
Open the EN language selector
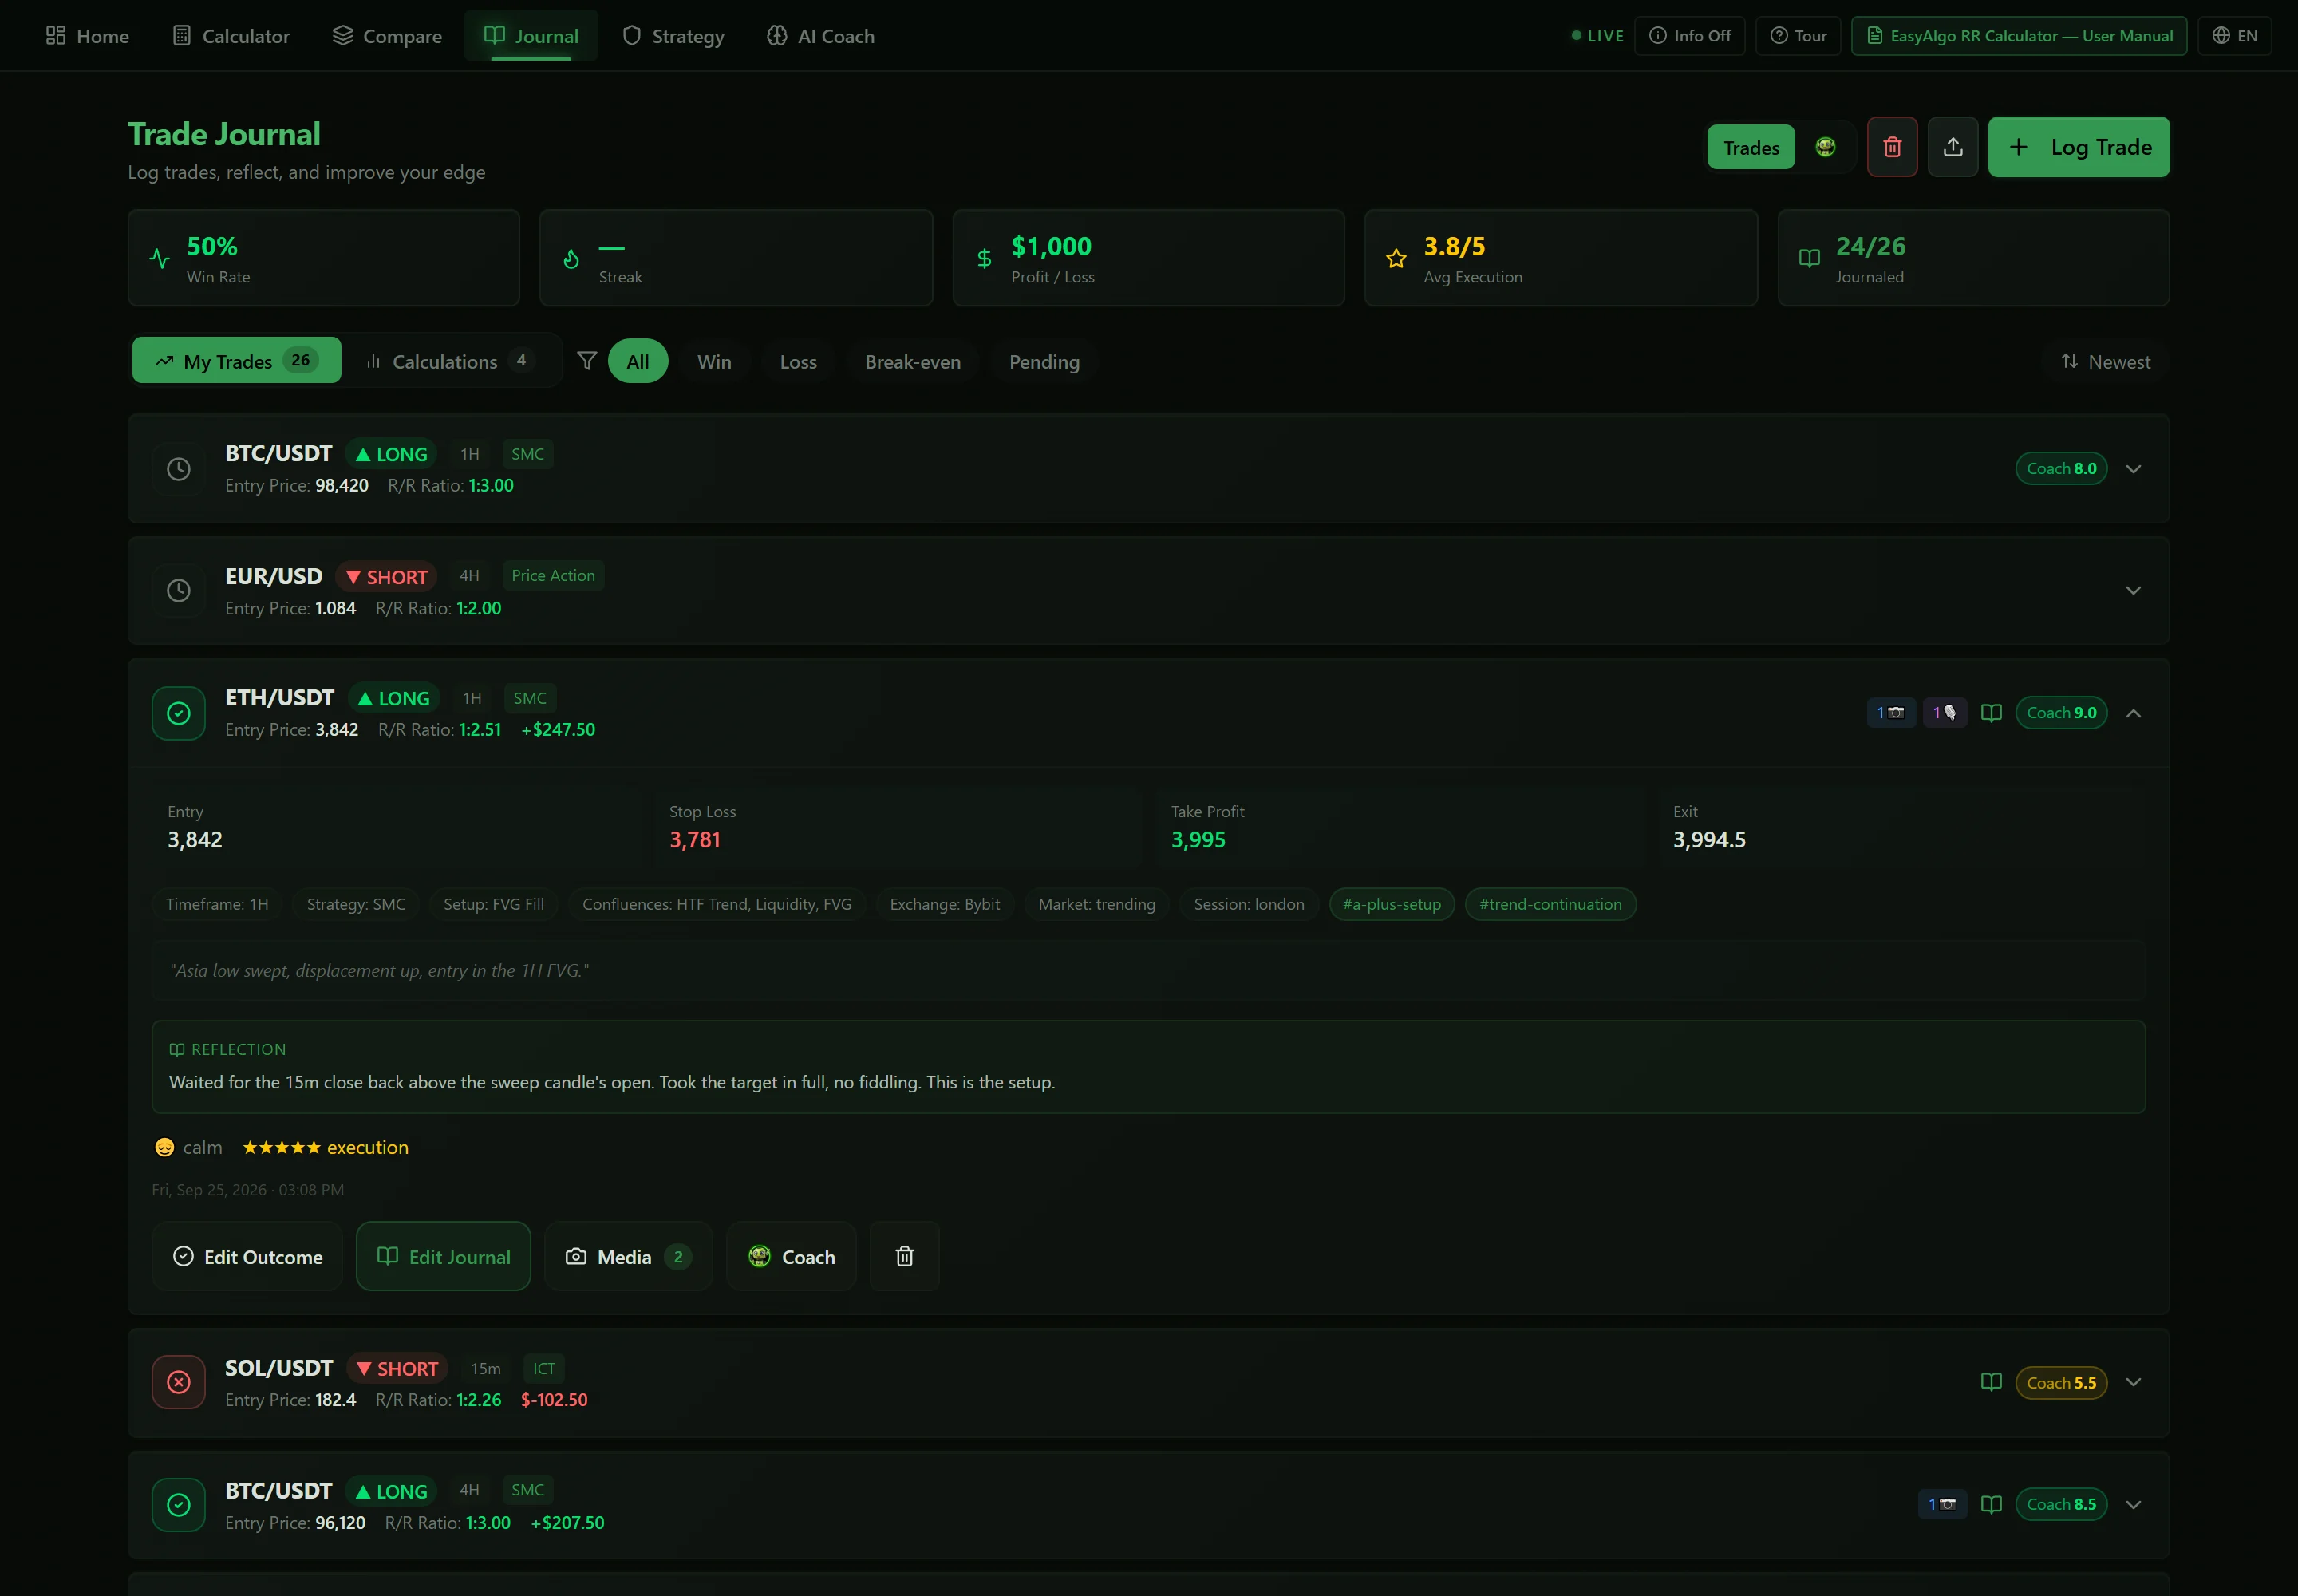point(2234,36)
